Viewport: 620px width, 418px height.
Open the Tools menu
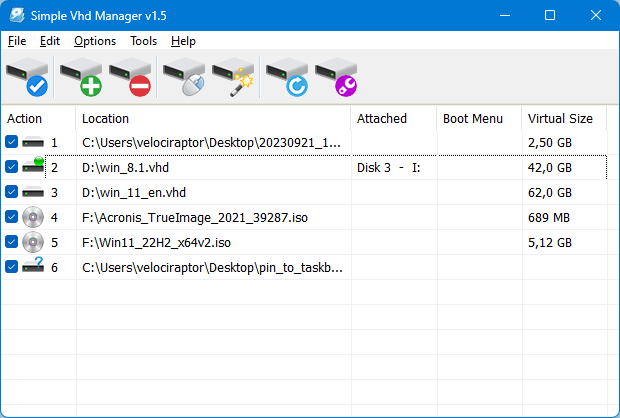[143, 41]
